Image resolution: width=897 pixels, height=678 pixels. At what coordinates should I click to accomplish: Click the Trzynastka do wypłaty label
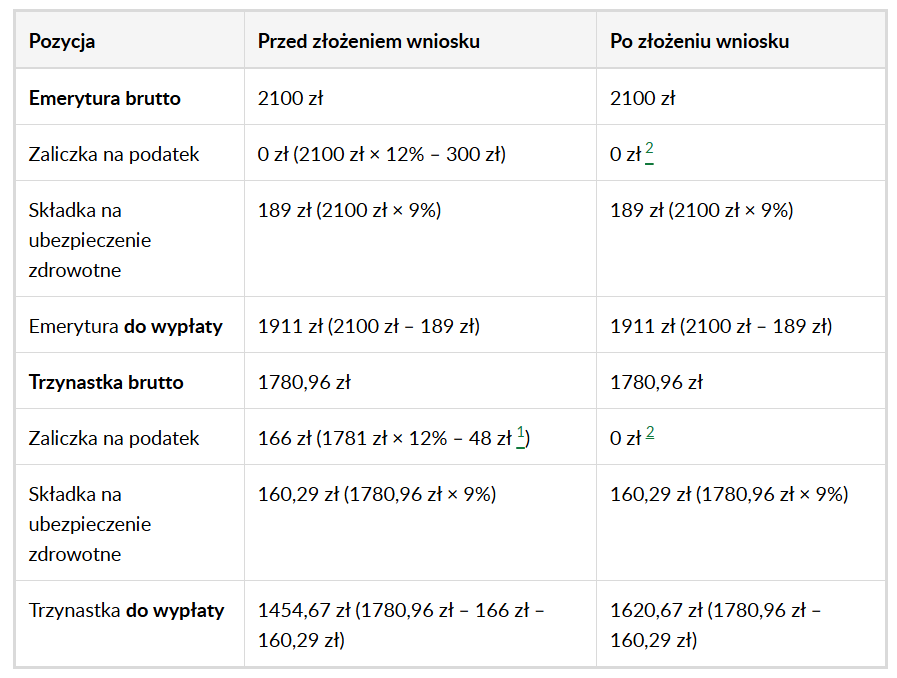126,610
